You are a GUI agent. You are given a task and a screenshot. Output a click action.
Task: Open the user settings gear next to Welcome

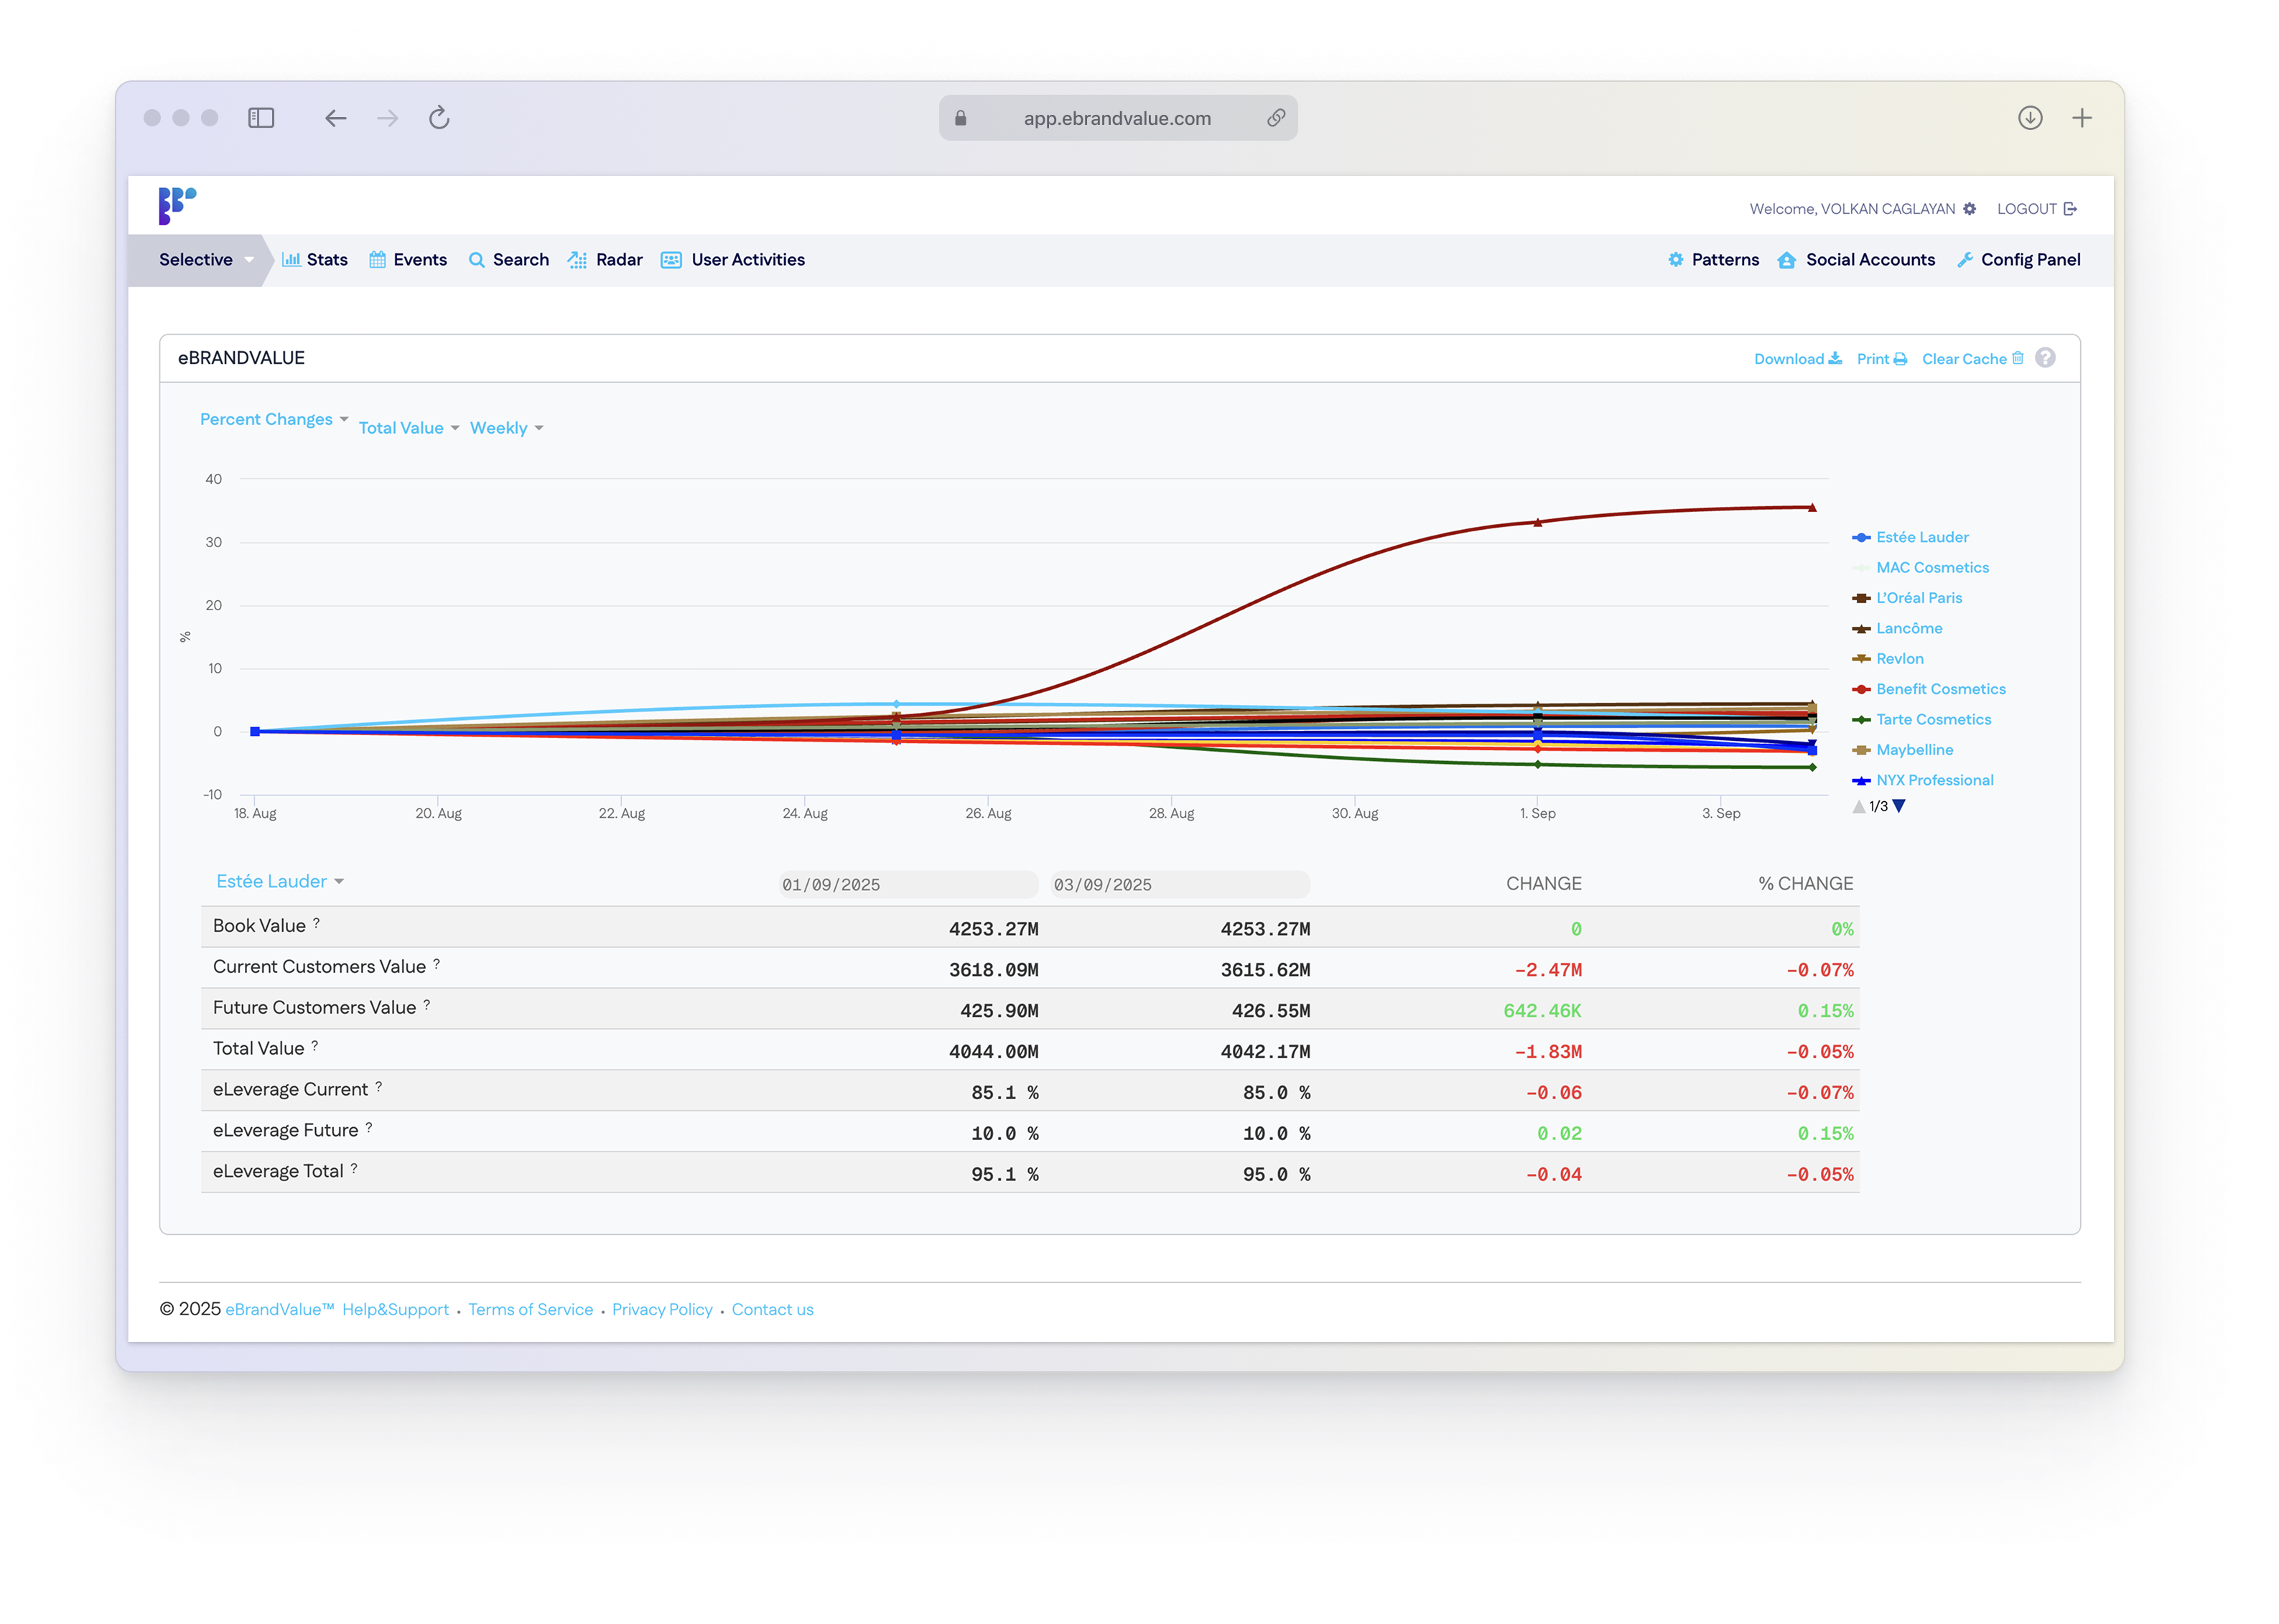coord(1969,208)
